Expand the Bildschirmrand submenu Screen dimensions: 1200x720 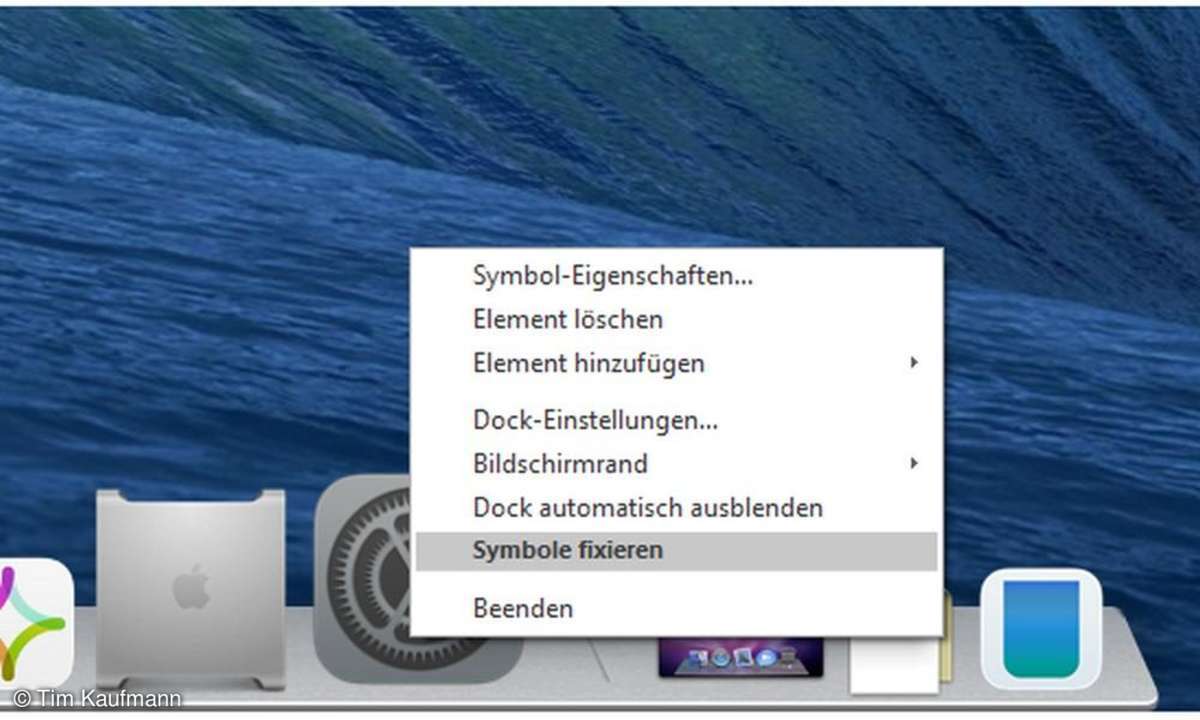pos(676,464)
